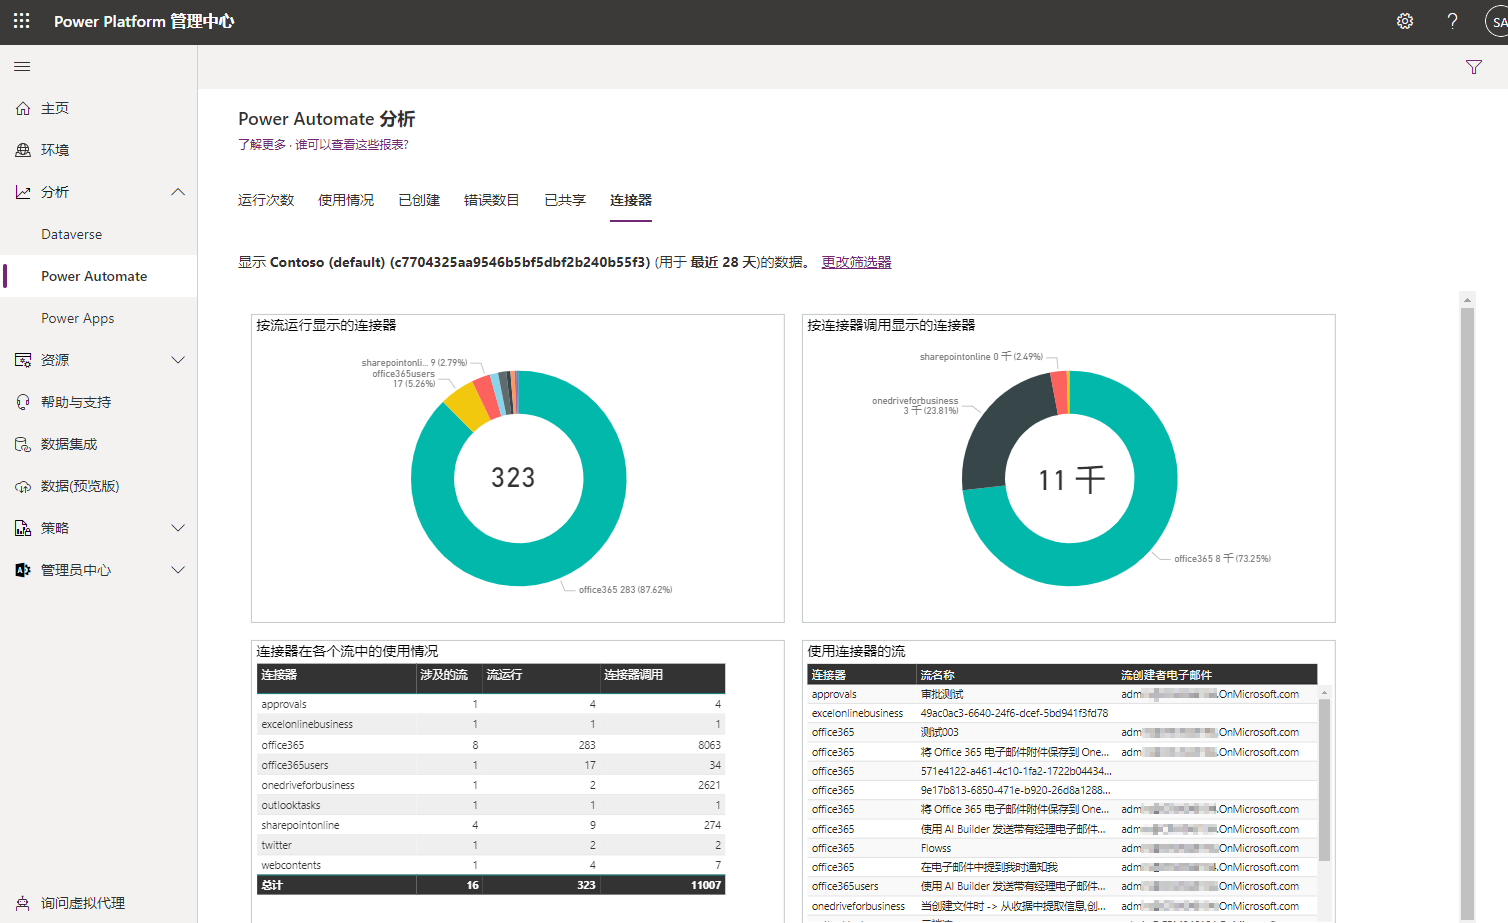
Task: Select the 连接器 tab
Action: (x=631, y=200)
